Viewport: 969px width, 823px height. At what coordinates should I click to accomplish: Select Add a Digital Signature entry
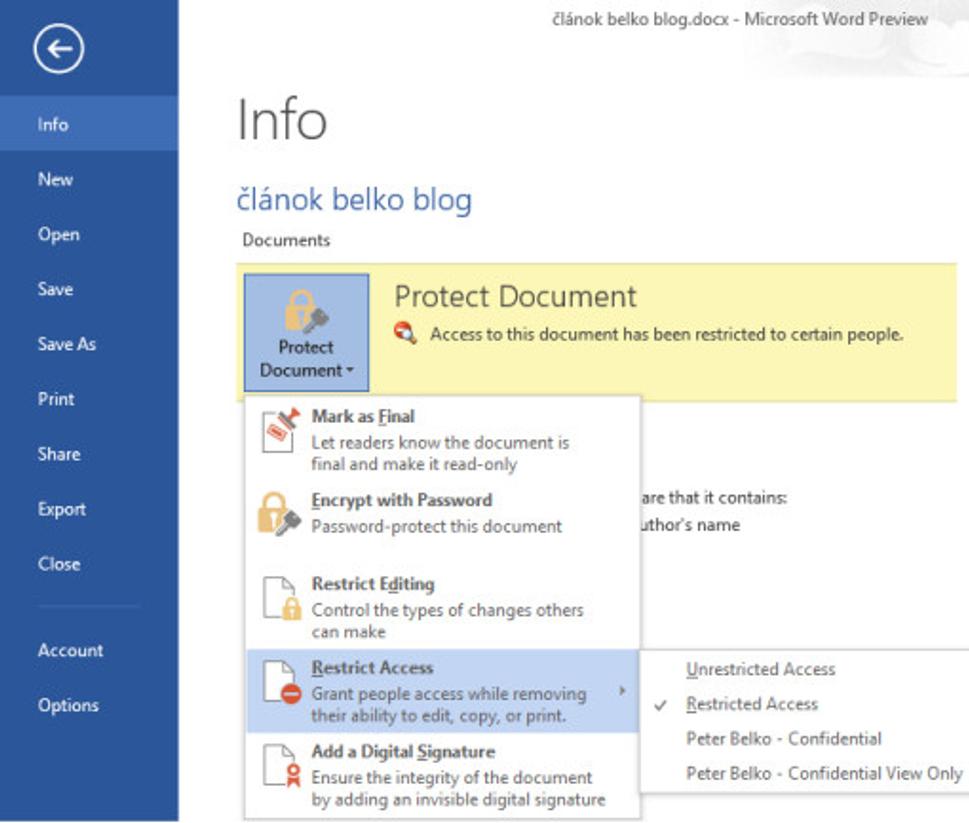point(442,775)
